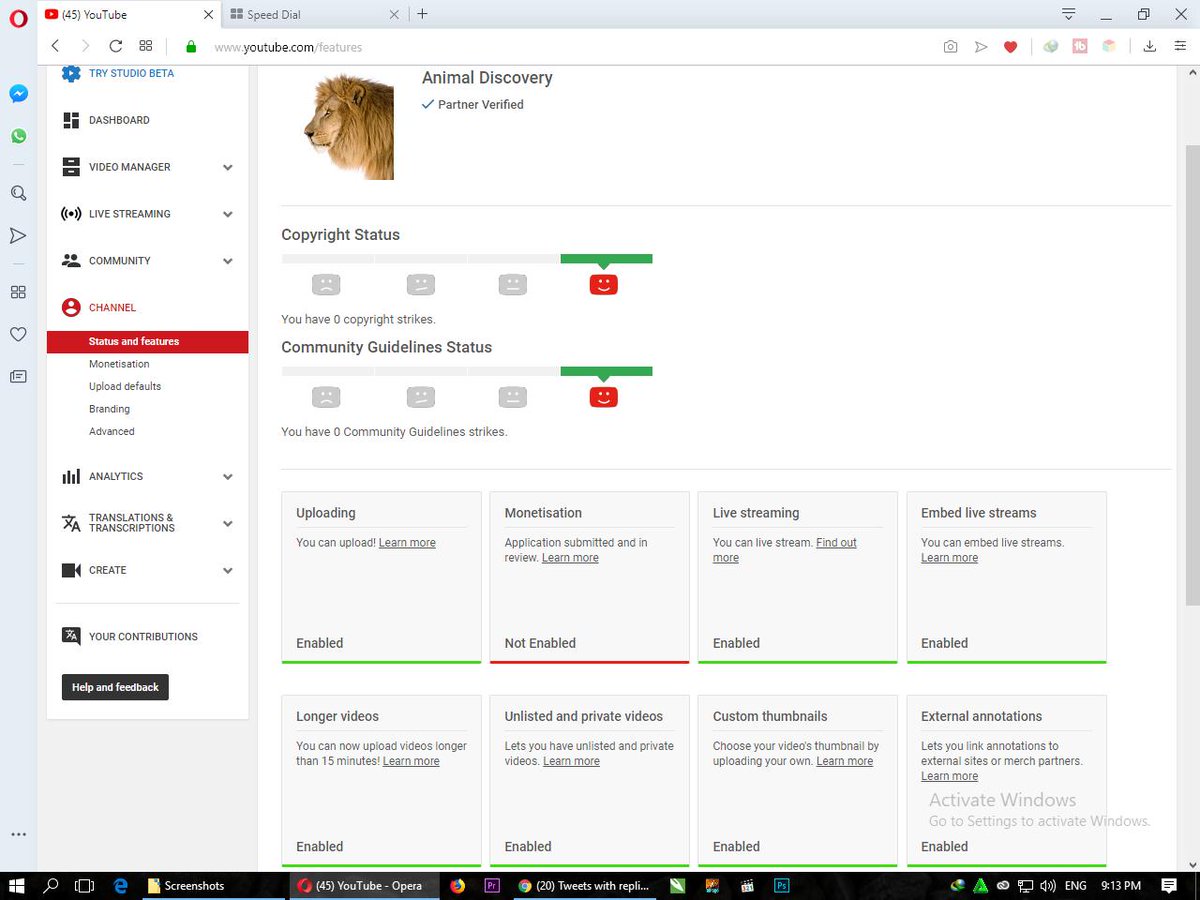Open Upload defaults settings
Screen dimensions: 1200x900
125,386
